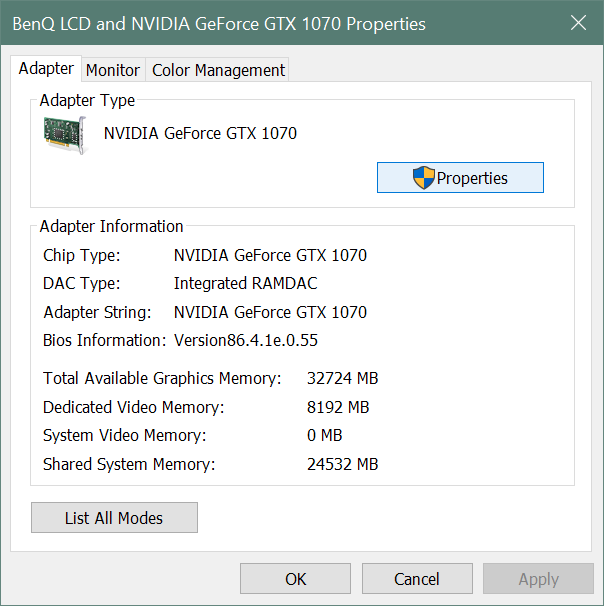Click the Adapter Information group heading
Viewport: 604px width, 606px height.
(x=111, y=226)
